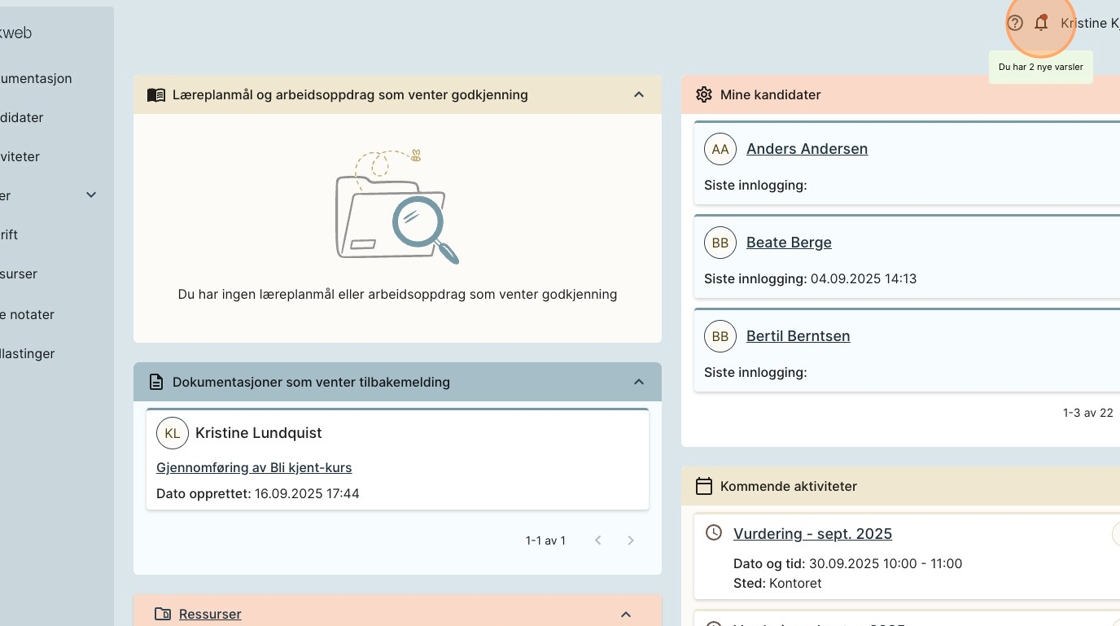This screenshot has height=626, width=1120.
Task: Click the AA avatar for Anders Andersen
Action: pyautogui.click(x=720, y=149)
